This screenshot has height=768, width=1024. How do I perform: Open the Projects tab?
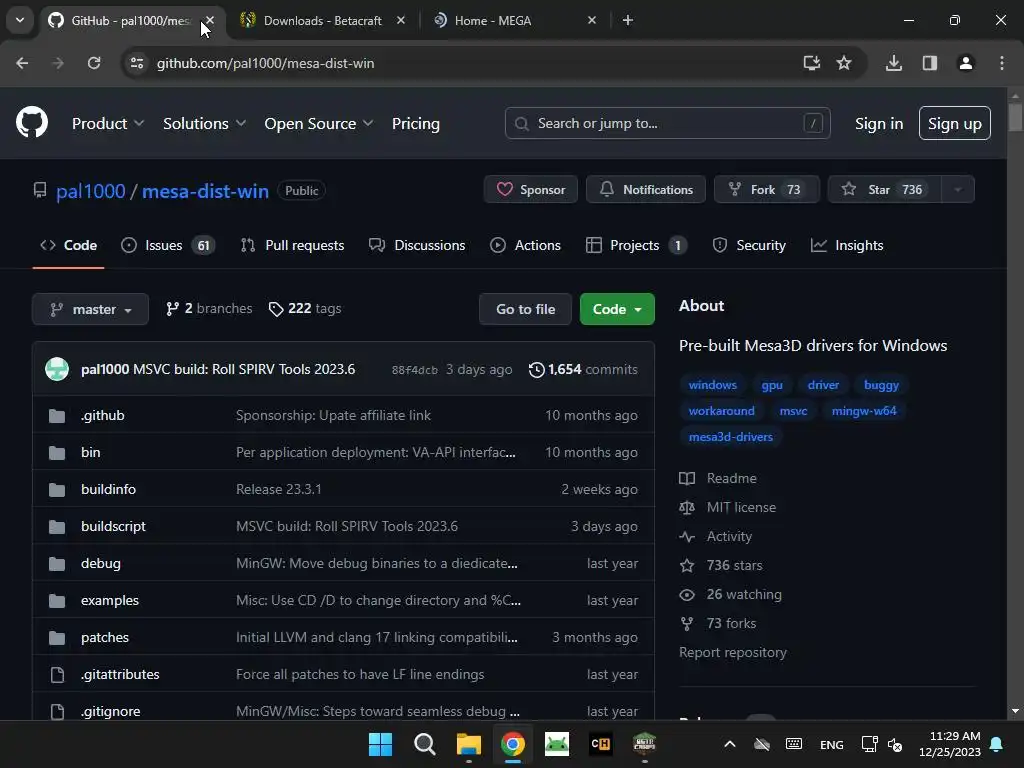pos(636,246)
